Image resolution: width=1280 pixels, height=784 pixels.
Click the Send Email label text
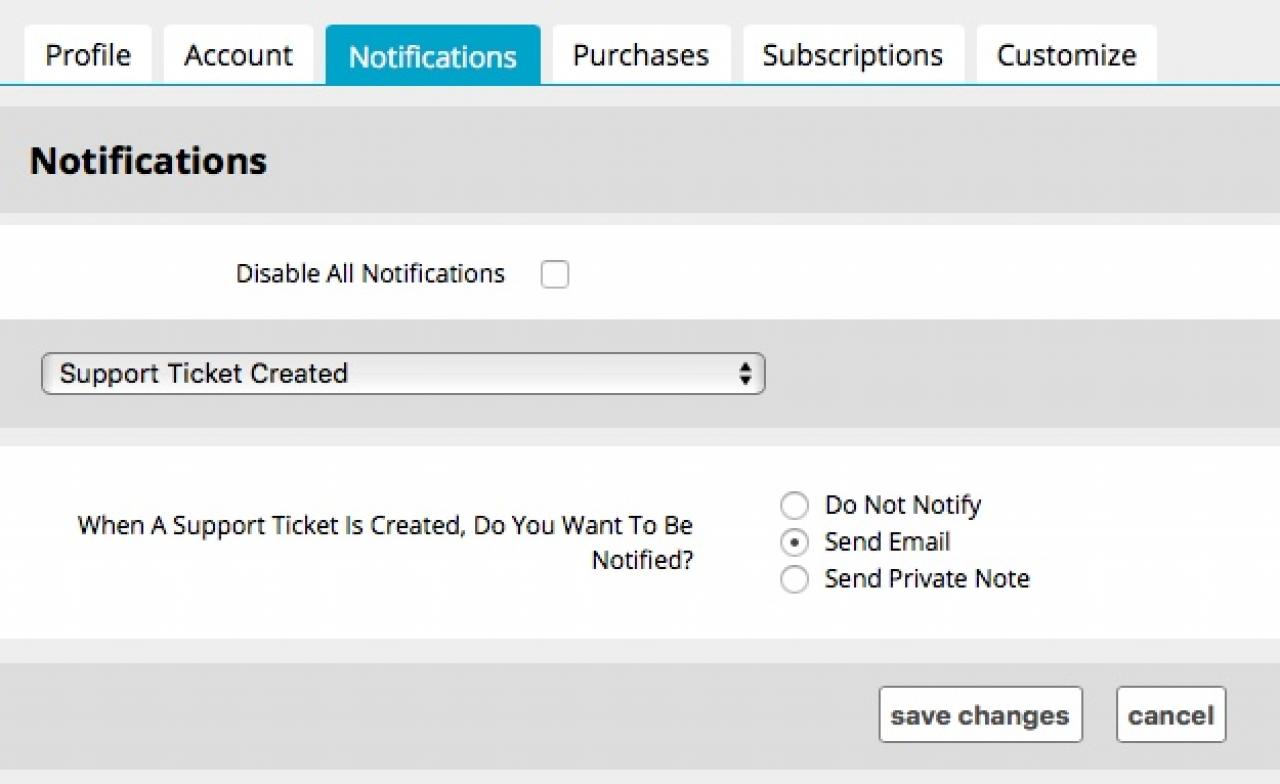click(887, 543)
